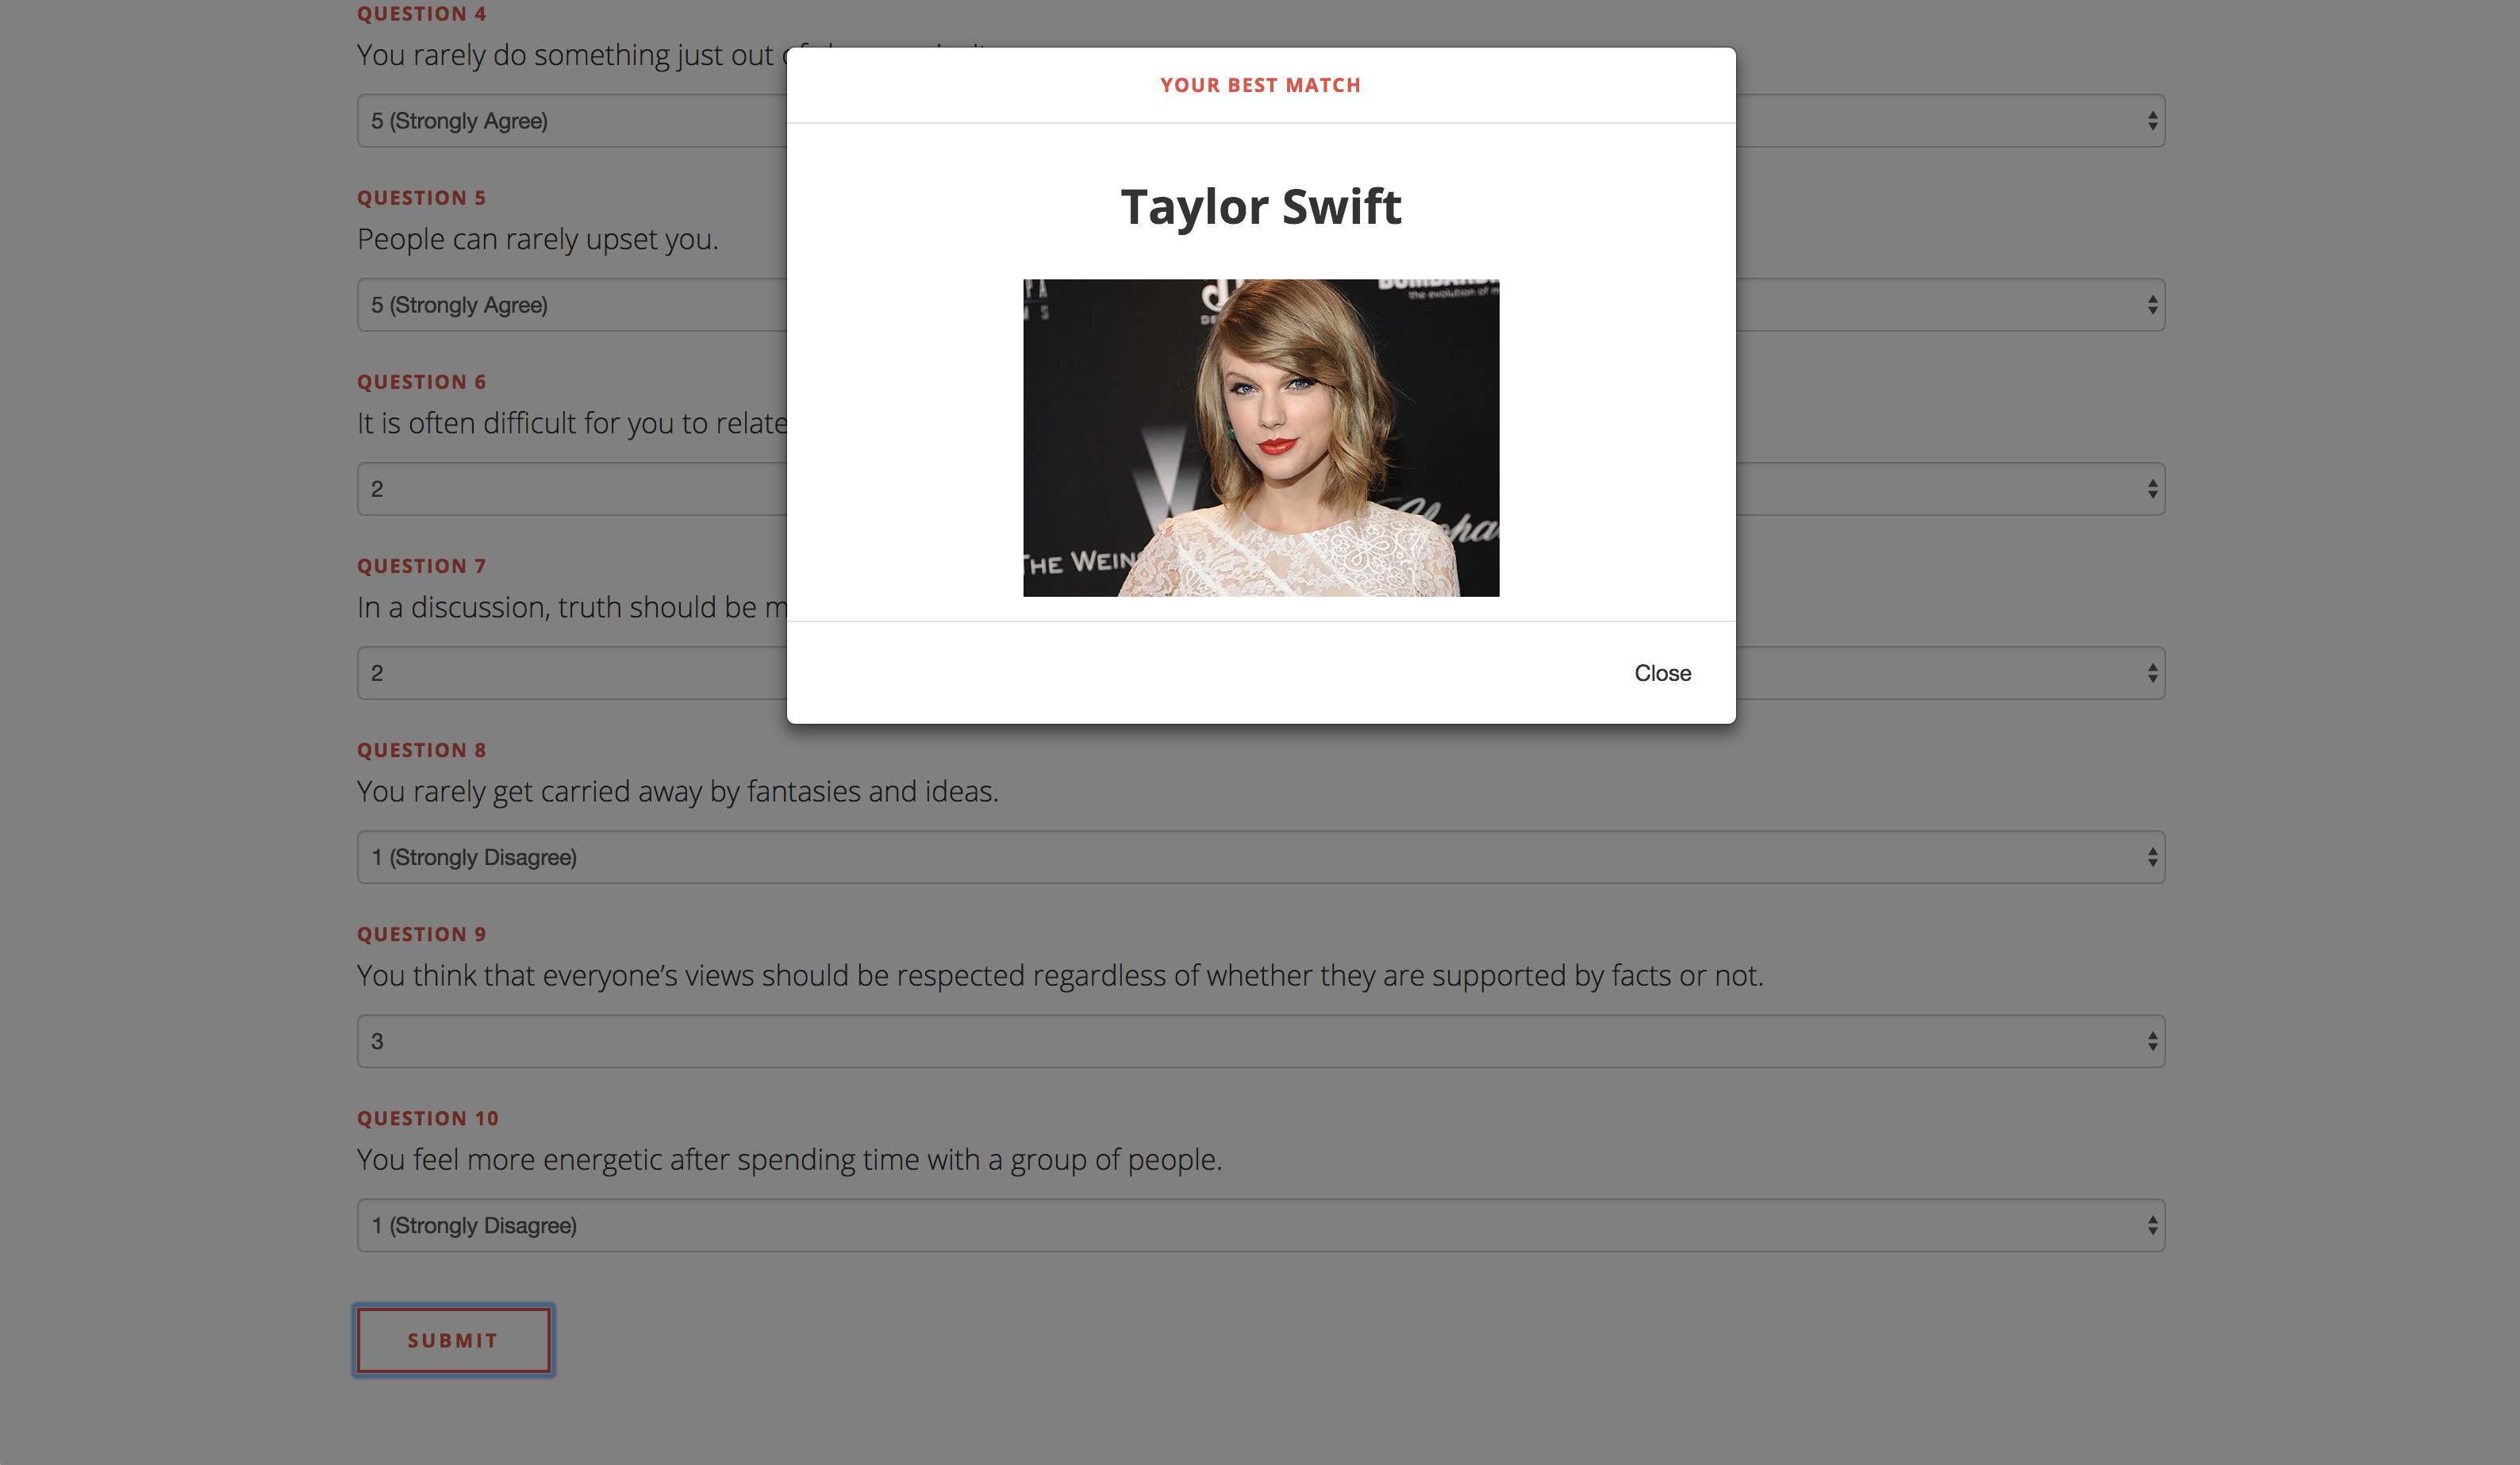Click the Submit button
This screenshot has width=2520, height=1465.
(x=453, y=1340)
